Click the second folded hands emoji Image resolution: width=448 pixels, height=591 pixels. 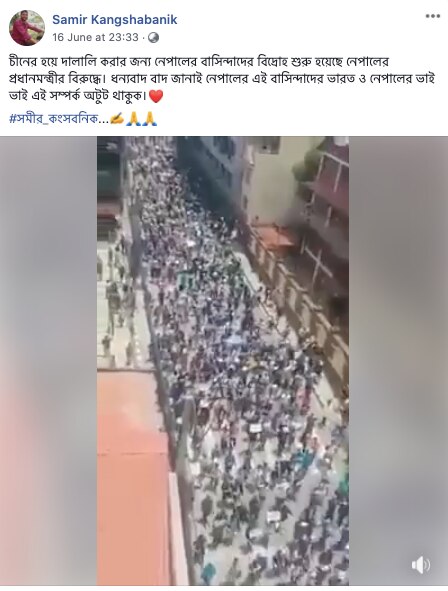coord(150,119)
